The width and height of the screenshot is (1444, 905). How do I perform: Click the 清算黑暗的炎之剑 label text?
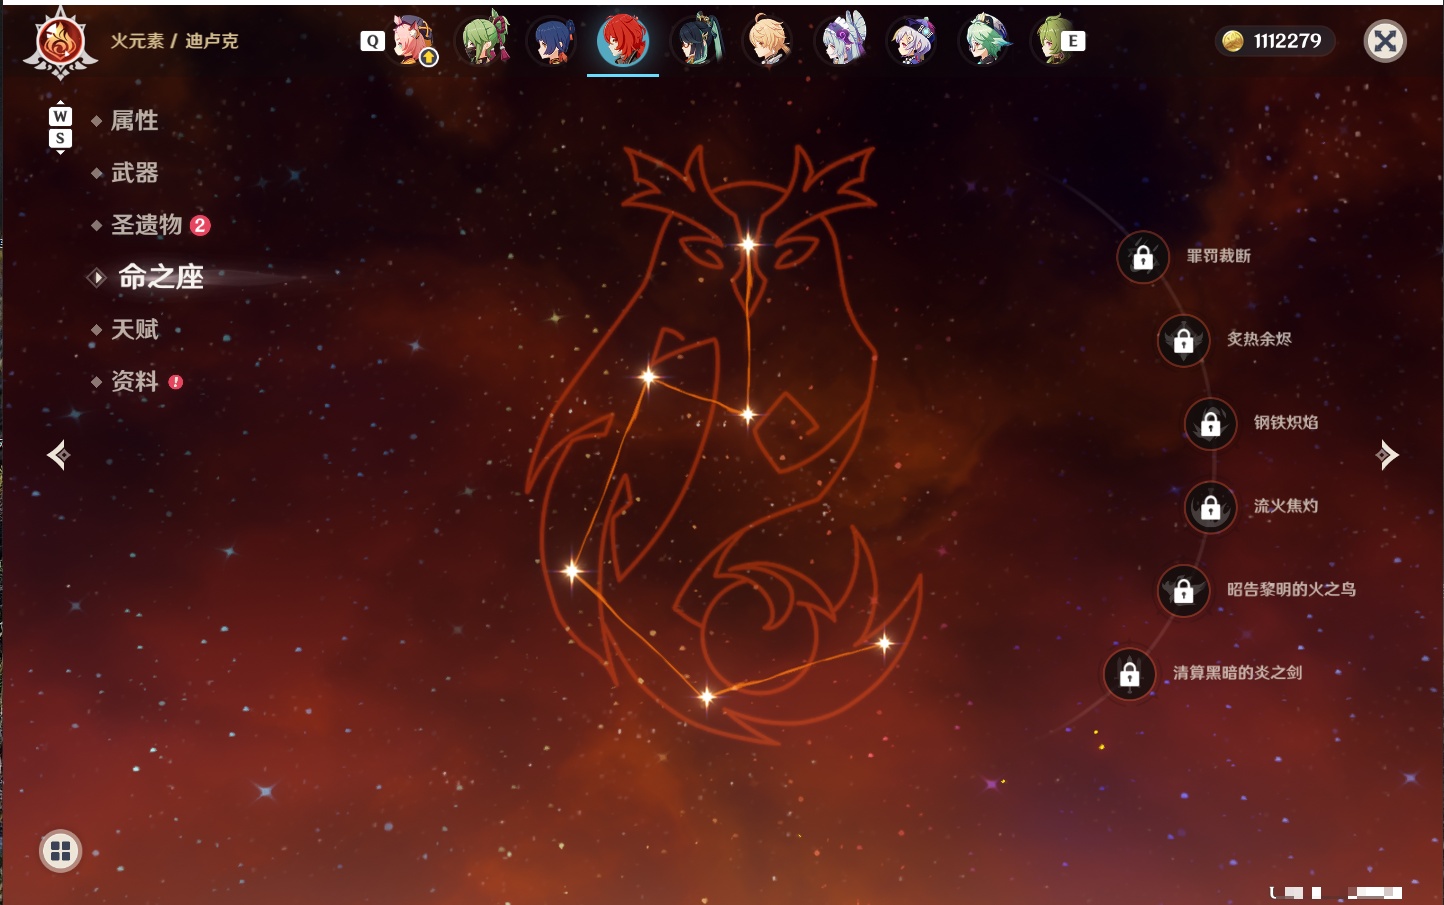click(x=1237, y=673)
